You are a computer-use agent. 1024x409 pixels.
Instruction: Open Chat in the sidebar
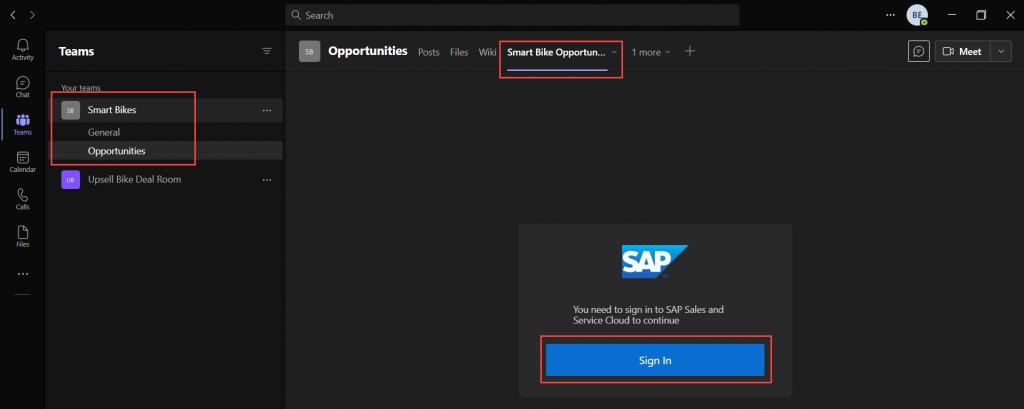pyautogui.click(x=22, y=87)
